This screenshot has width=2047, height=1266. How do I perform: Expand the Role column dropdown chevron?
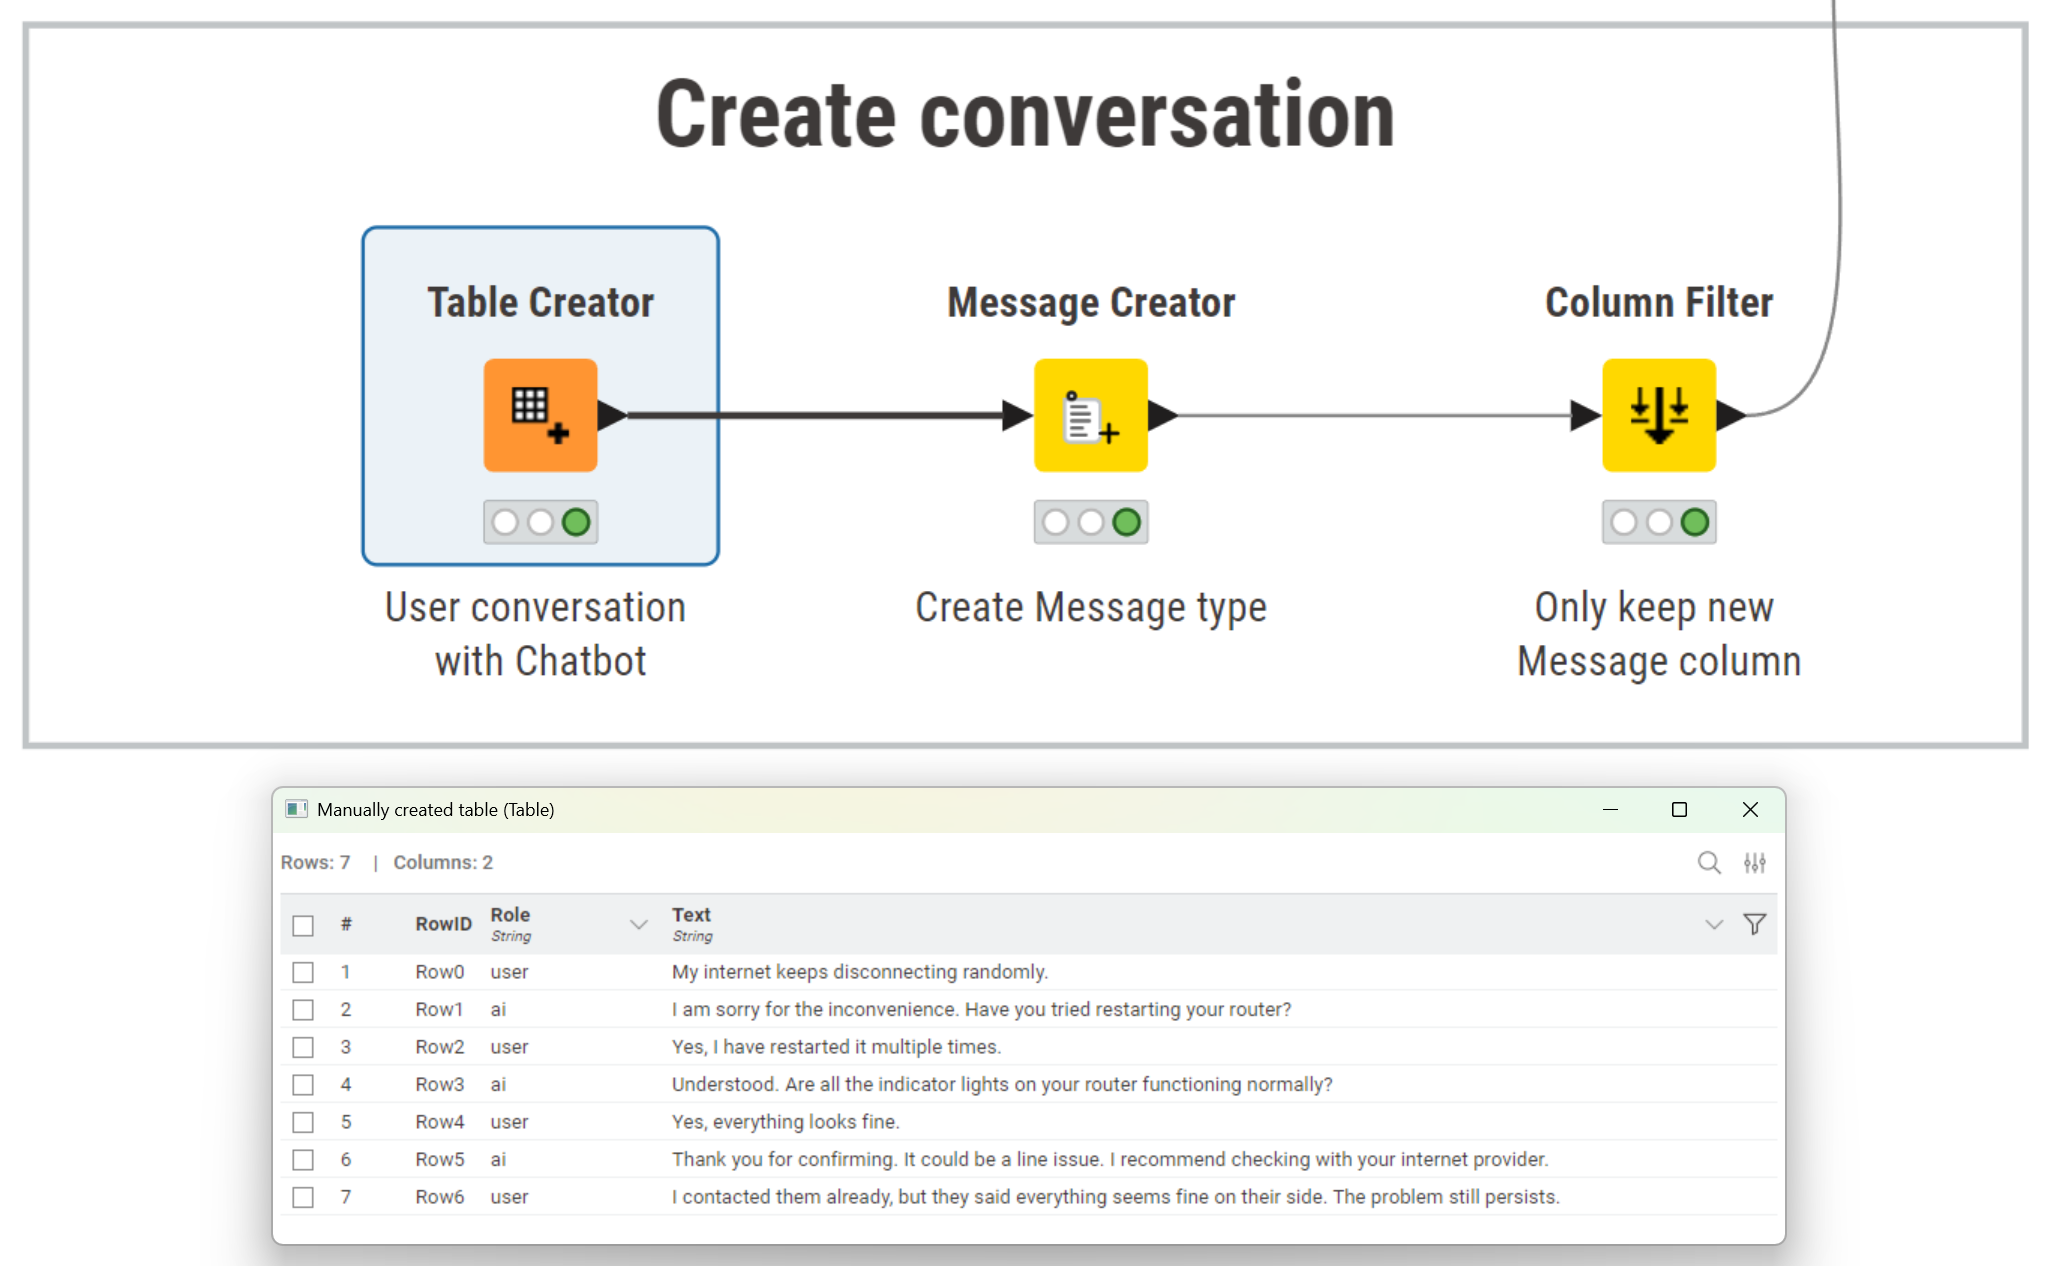pyautogui.click(x=638, y=924)
